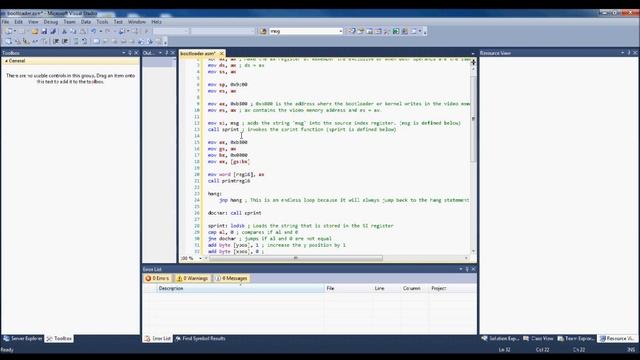The image size is (640, 360).
Task: Uncomment the selected lines icon
Action: point(84,41)
